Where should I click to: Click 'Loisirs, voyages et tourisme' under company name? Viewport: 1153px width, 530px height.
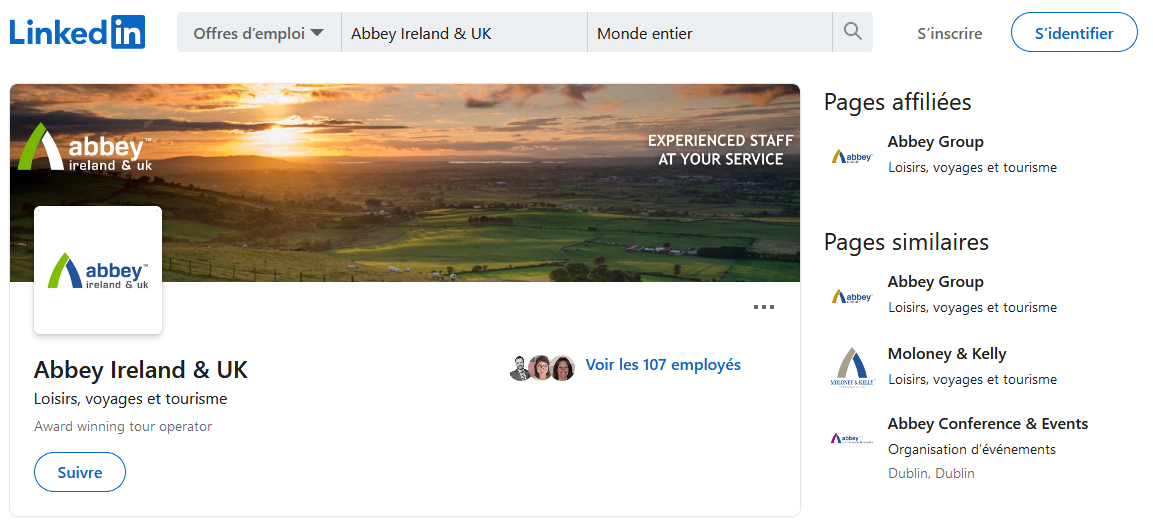coord(130,399)
